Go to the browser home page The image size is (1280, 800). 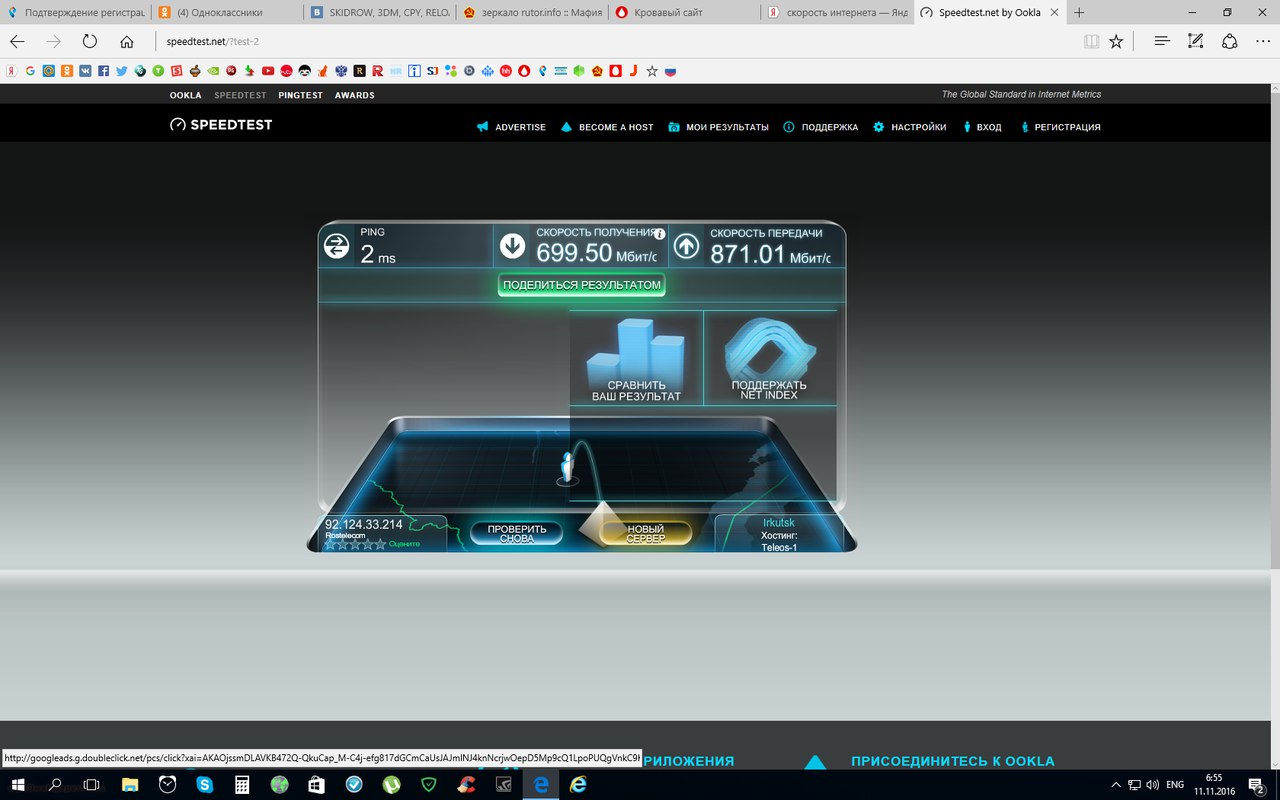pos(126,41)
